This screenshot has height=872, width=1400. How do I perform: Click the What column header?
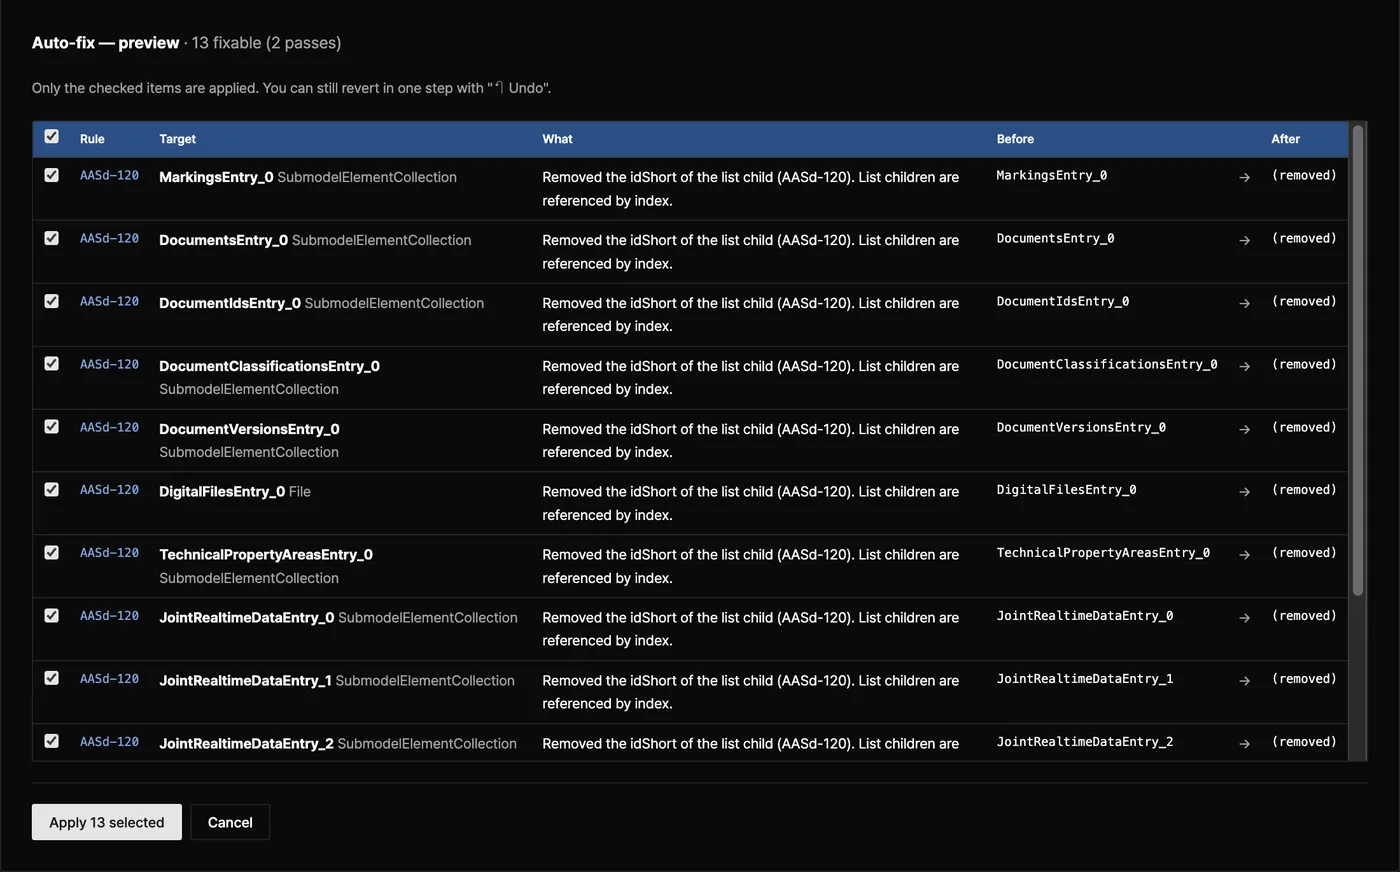point(557,139)
